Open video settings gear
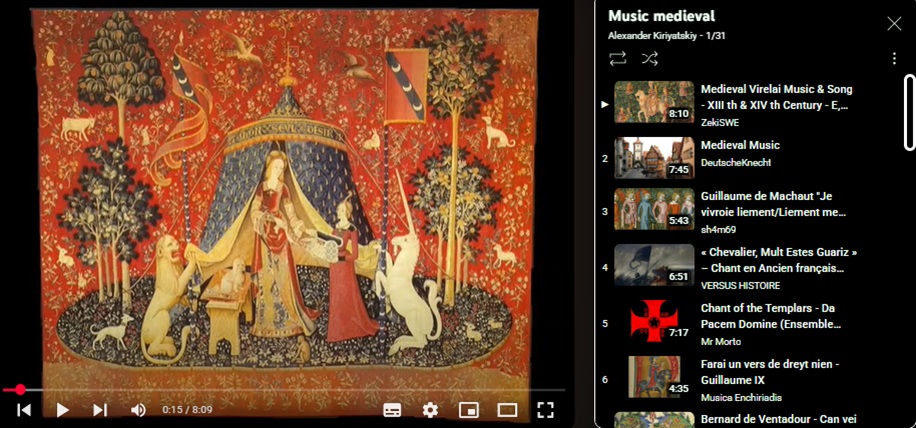 click(x=430, y=409)
